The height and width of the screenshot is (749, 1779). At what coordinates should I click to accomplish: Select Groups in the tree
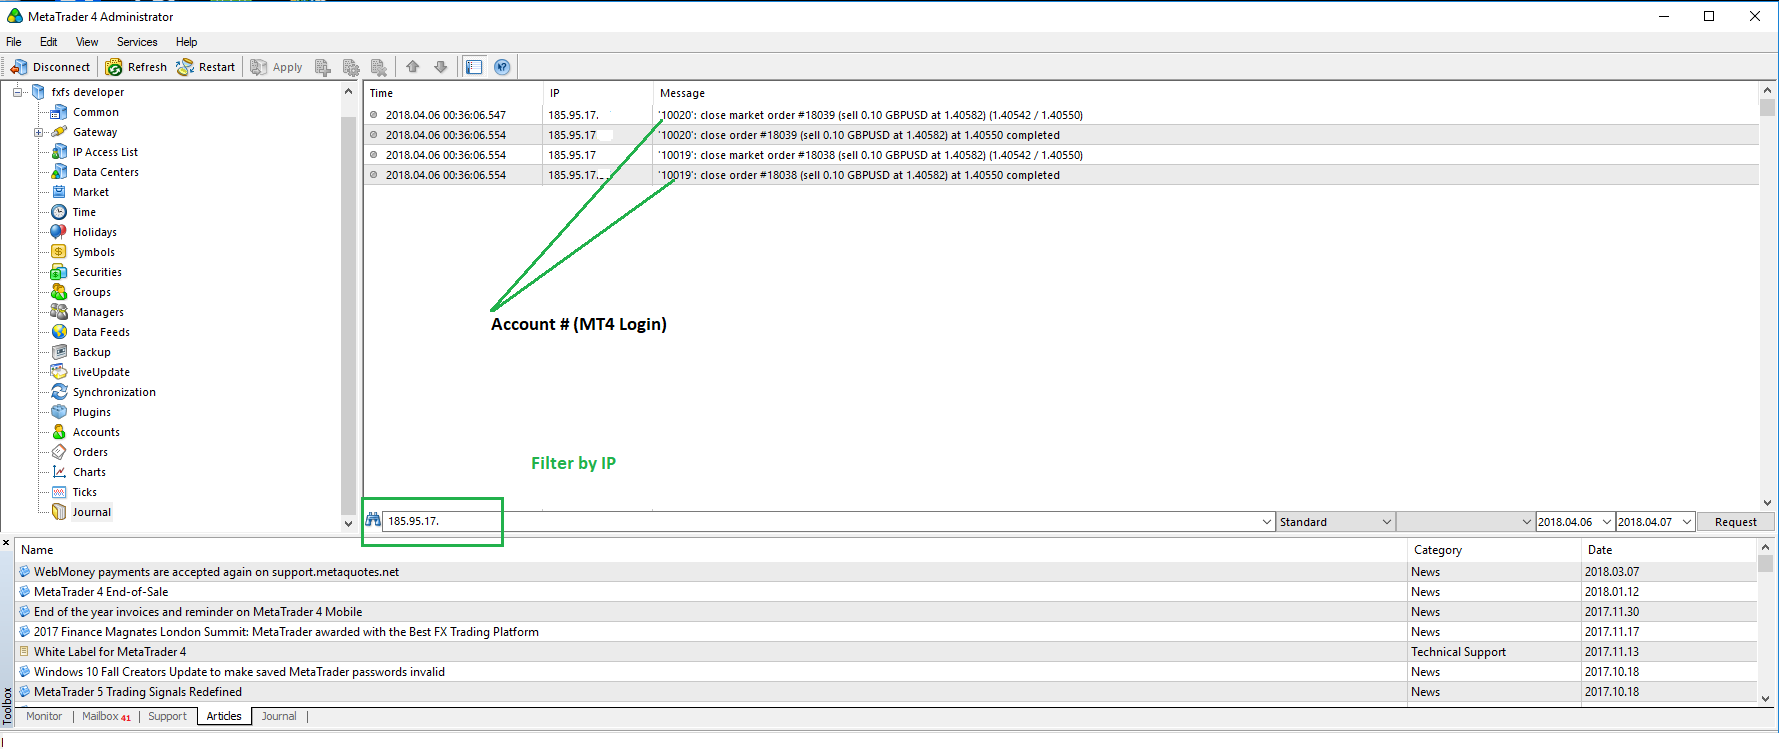point(91,292)
